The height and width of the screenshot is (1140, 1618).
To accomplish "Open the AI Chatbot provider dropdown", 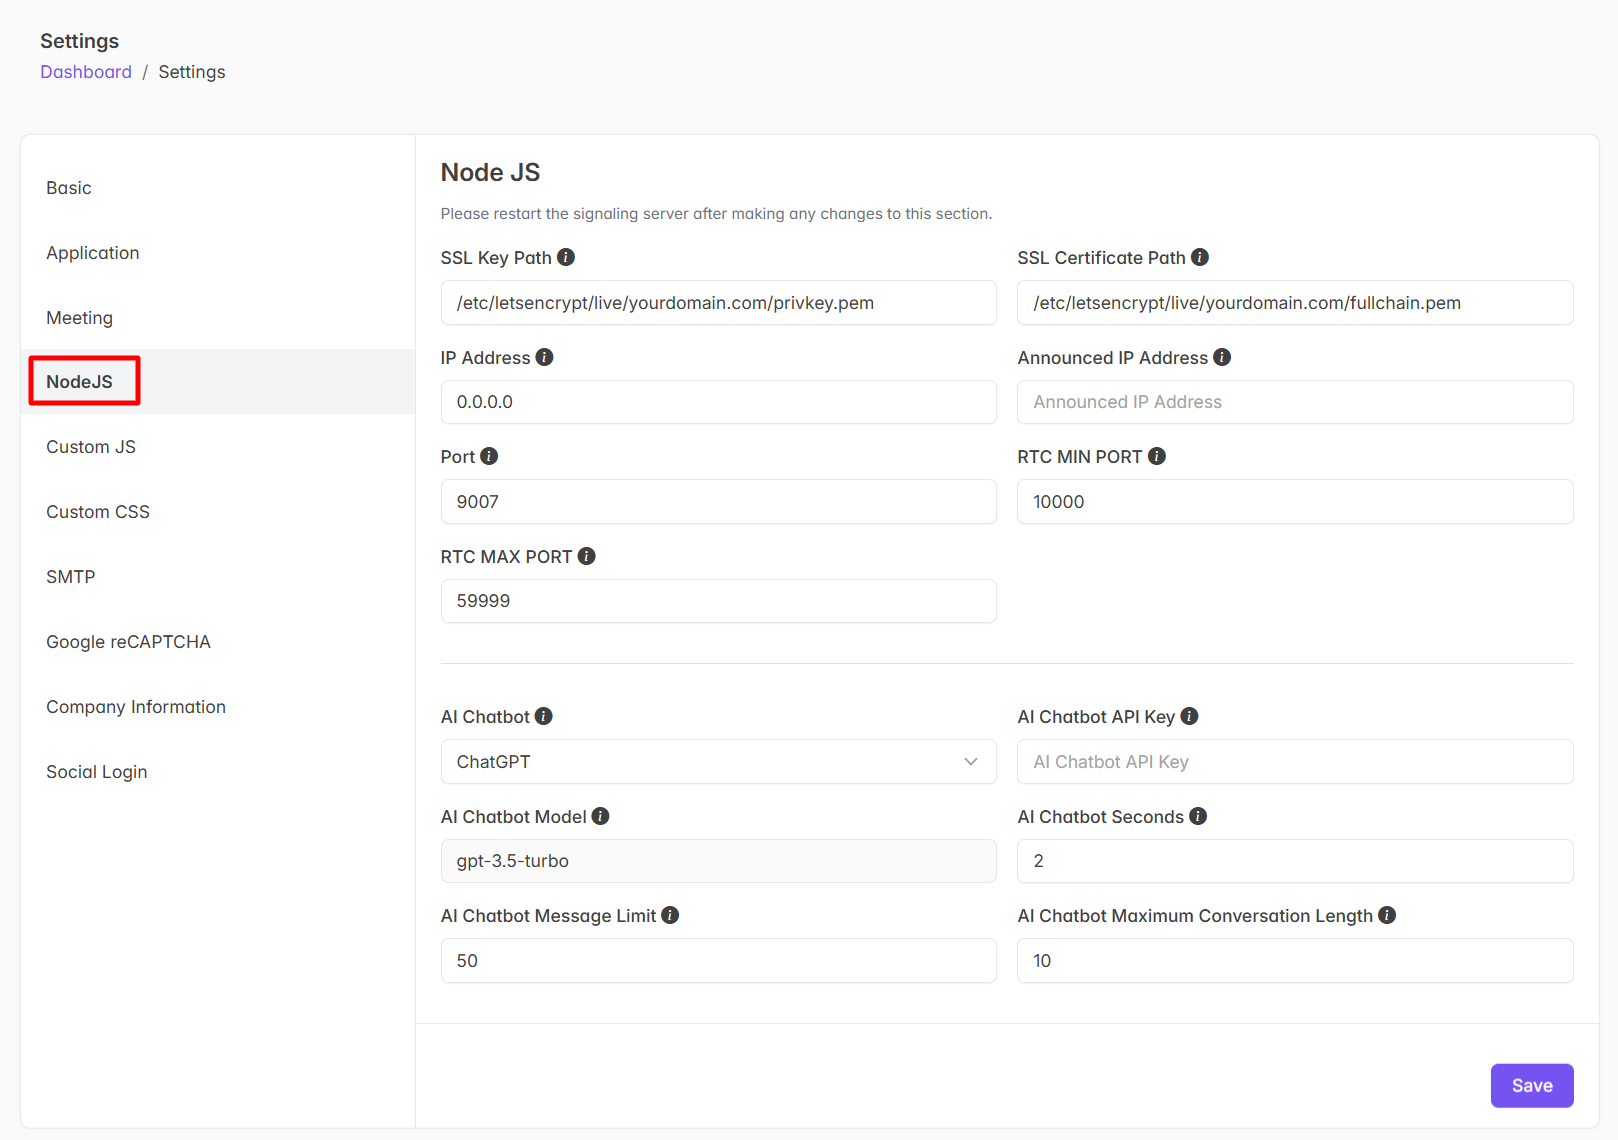I will click(x=718, y=761).
